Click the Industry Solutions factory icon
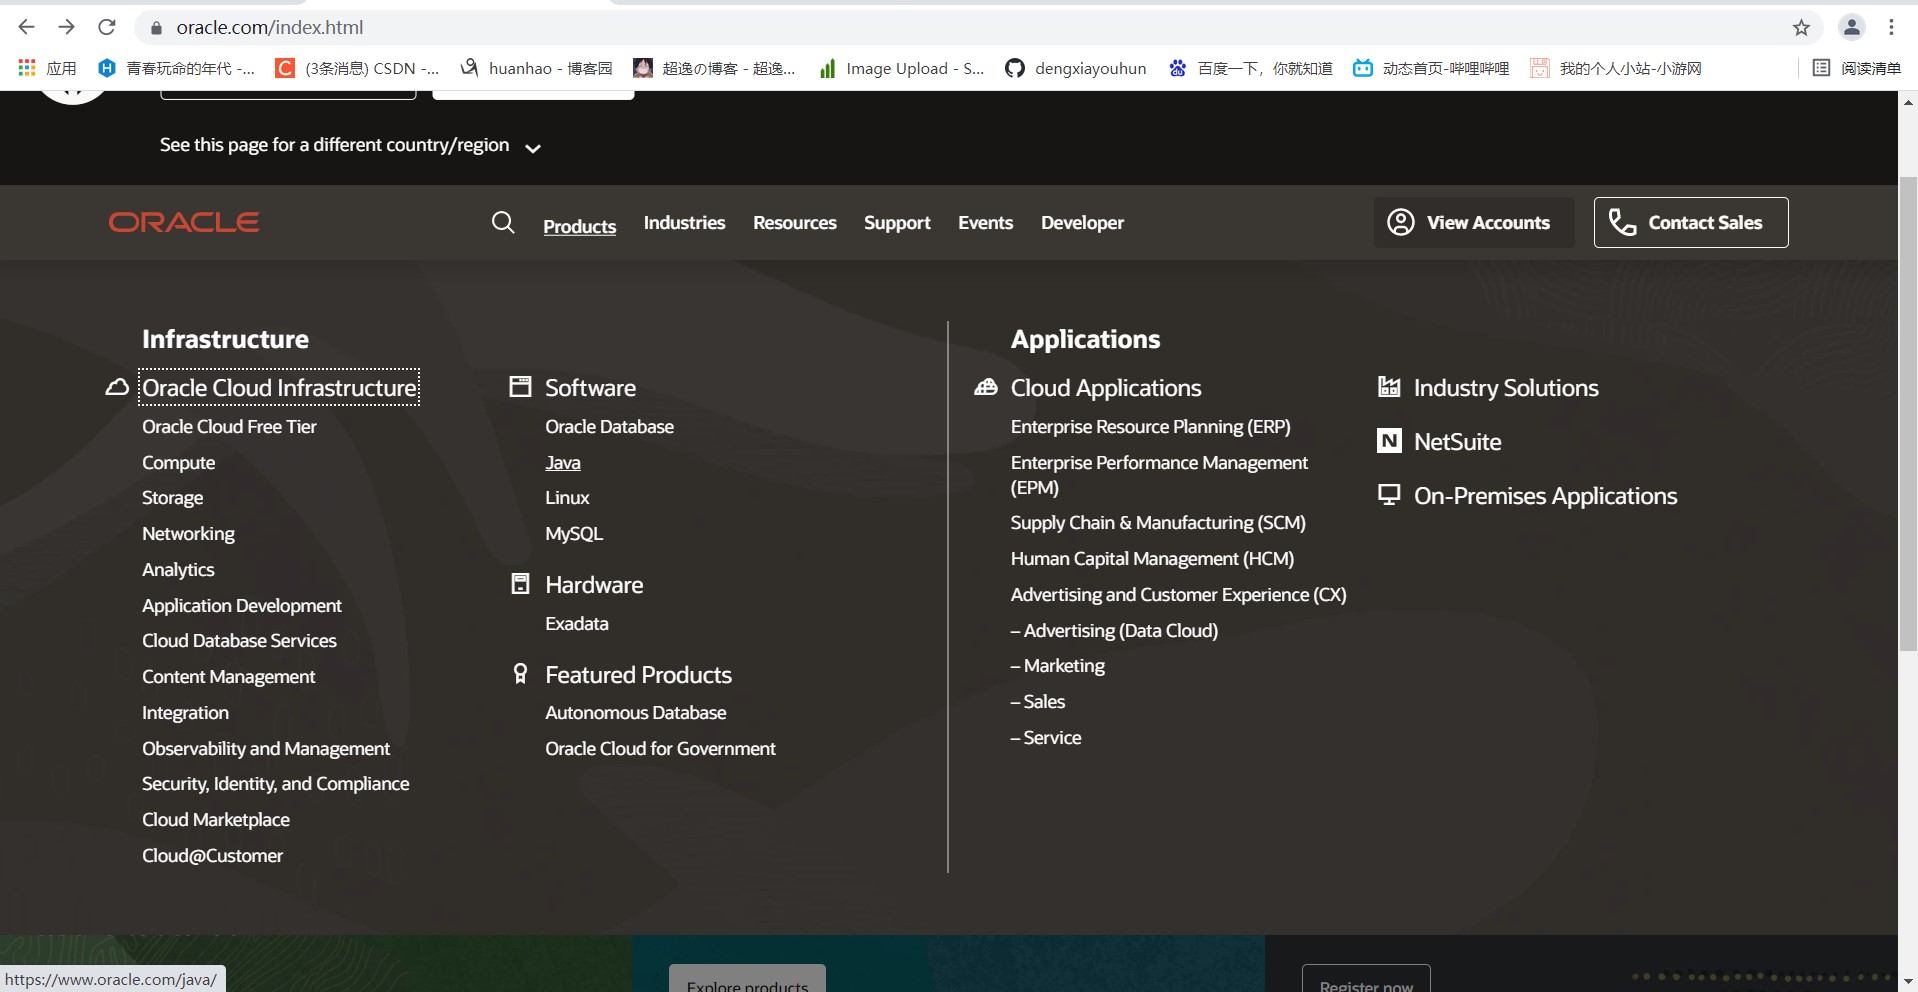 click(x=1389, y=387)
